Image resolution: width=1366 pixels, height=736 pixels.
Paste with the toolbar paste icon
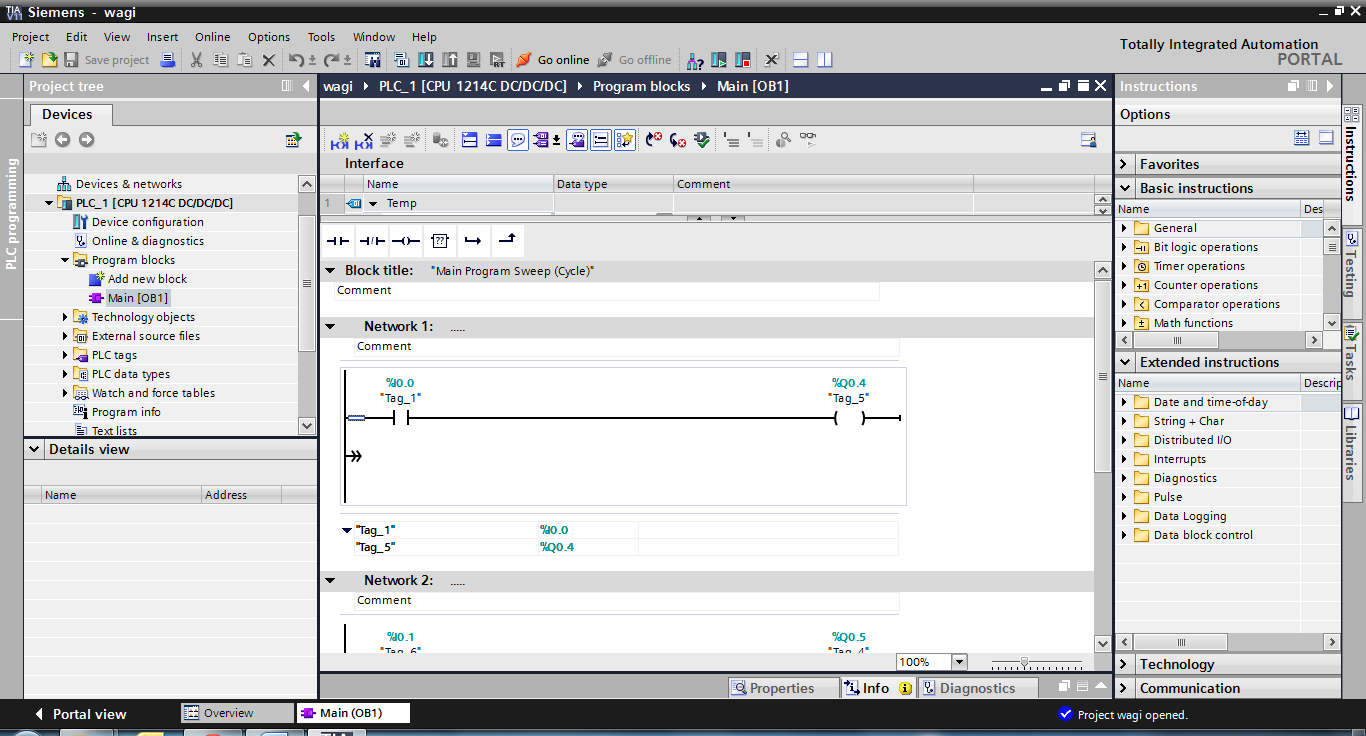(x=245, y=60)
